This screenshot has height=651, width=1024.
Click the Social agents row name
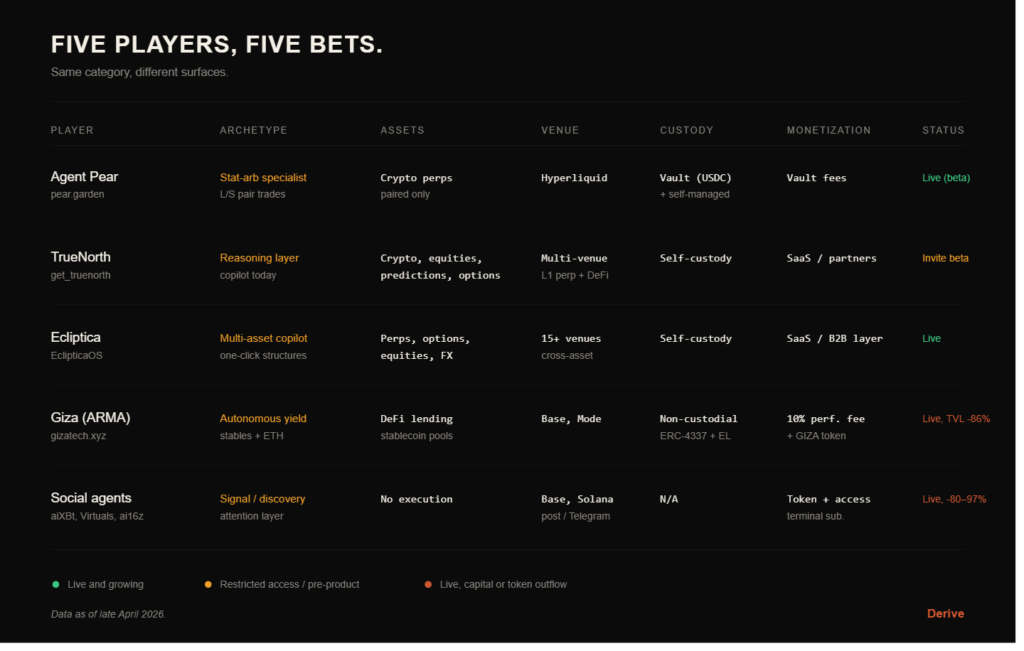coord(91,498)
